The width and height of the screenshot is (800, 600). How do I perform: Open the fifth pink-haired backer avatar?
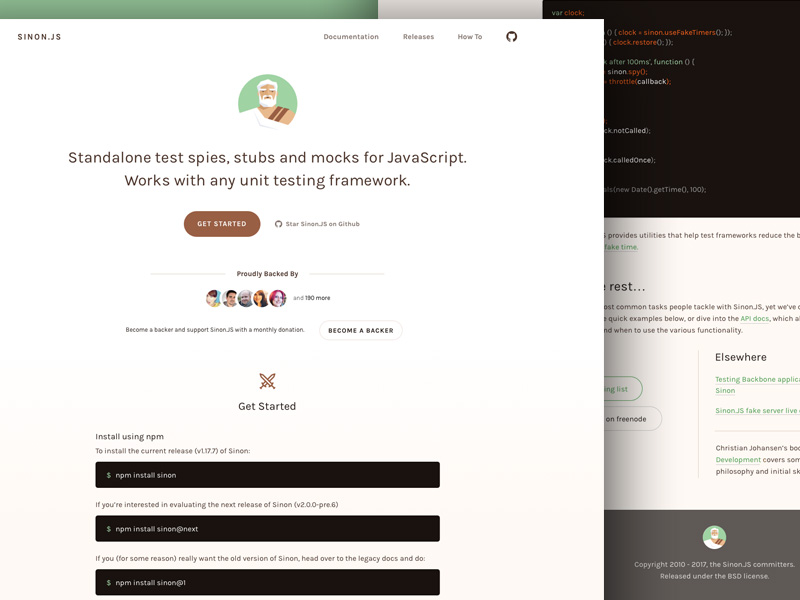(278, 298)
